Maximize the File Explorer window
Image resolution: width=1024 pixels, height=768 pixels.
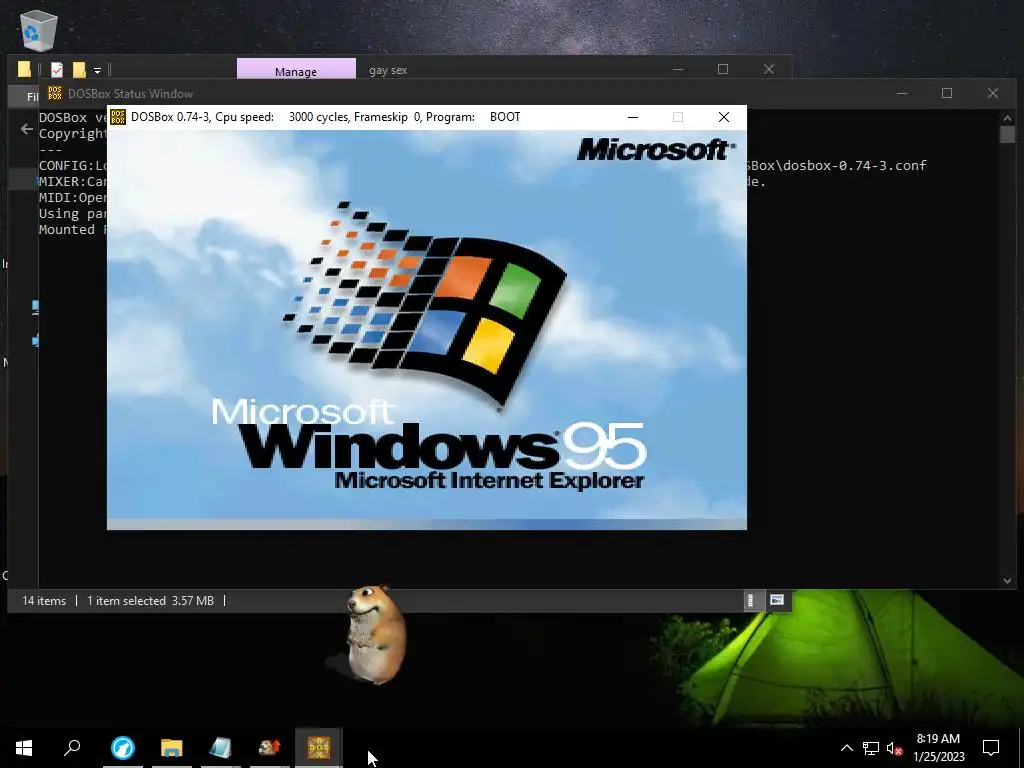[x=723, y=69]
